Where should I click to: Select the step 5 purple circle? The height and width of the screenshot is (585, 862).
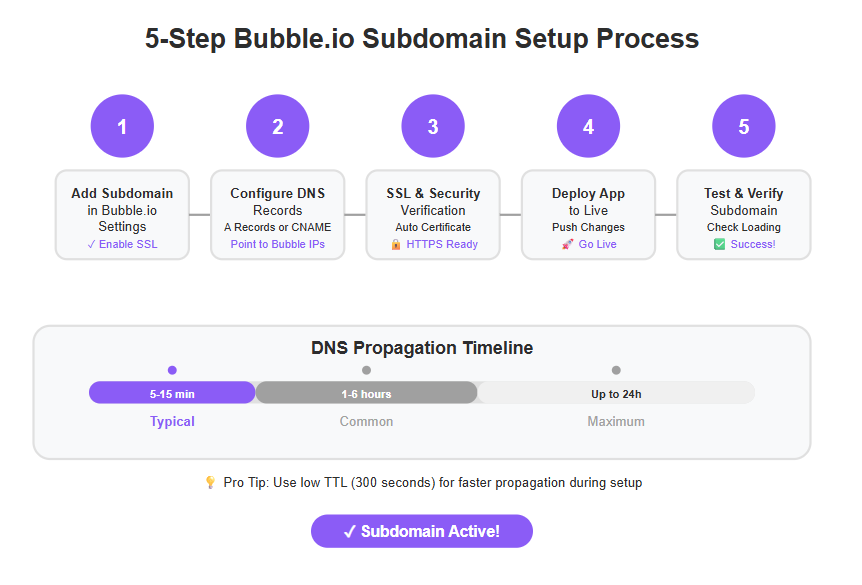click(744, 126)
